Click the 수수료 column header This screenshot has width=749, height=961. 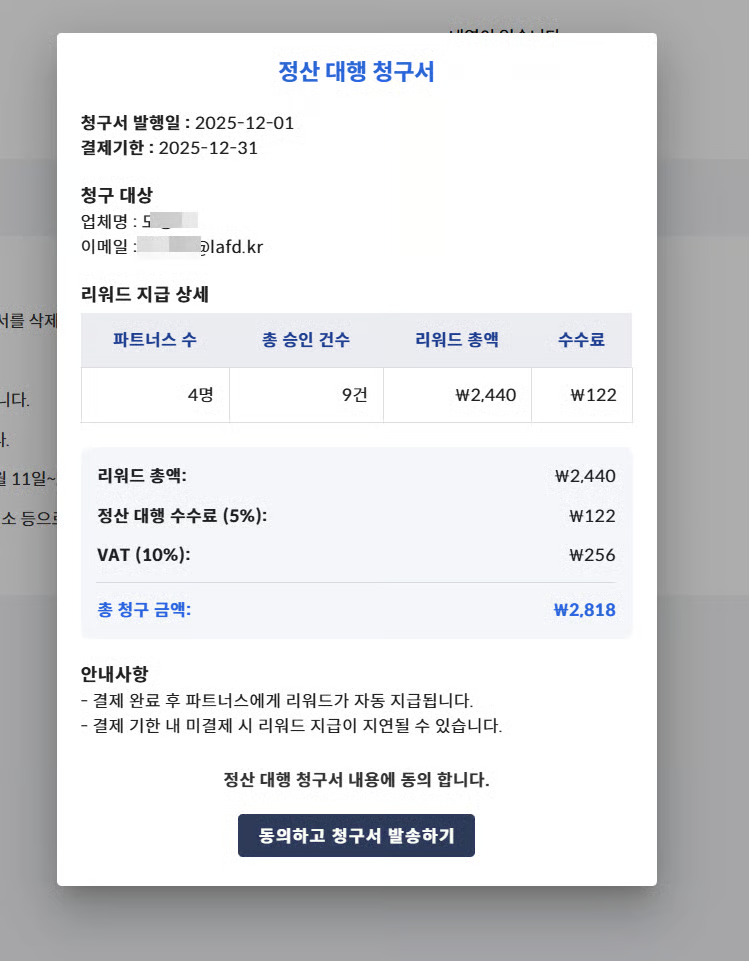coord(582,340)
